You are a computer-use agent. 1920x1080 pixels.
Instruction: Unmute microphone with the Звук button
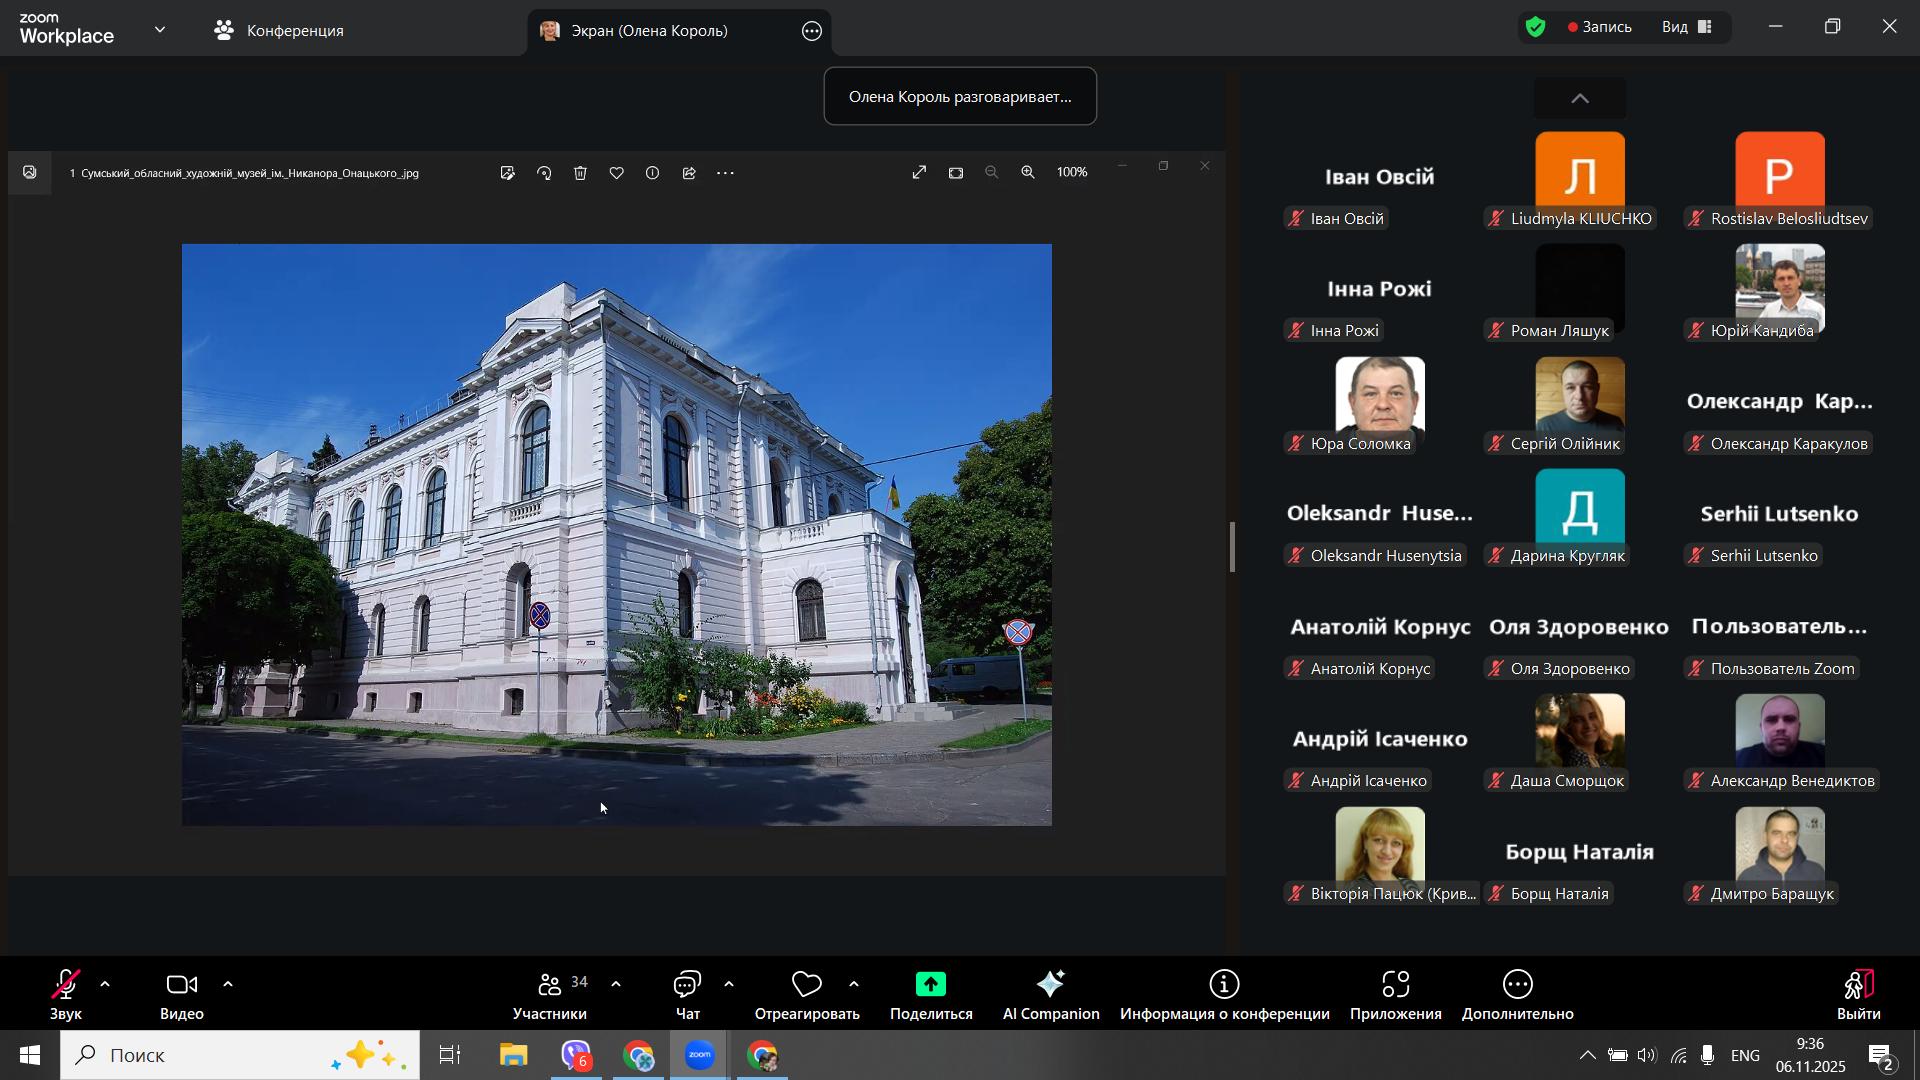coord(66,995)
